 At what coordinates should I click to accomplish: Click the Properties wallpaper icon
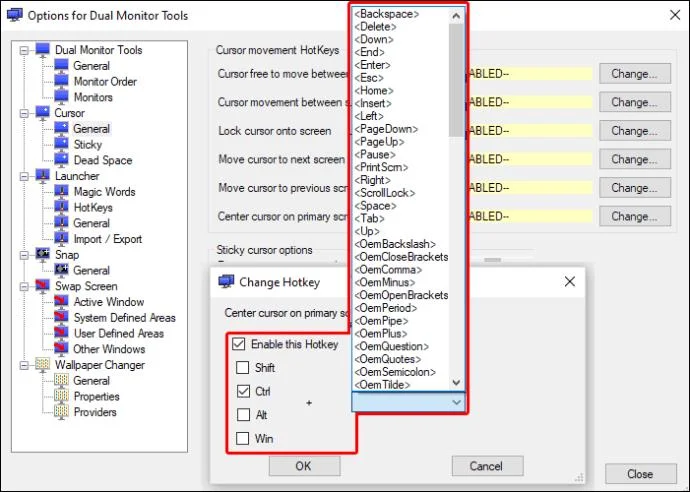(x=61, y=396)
